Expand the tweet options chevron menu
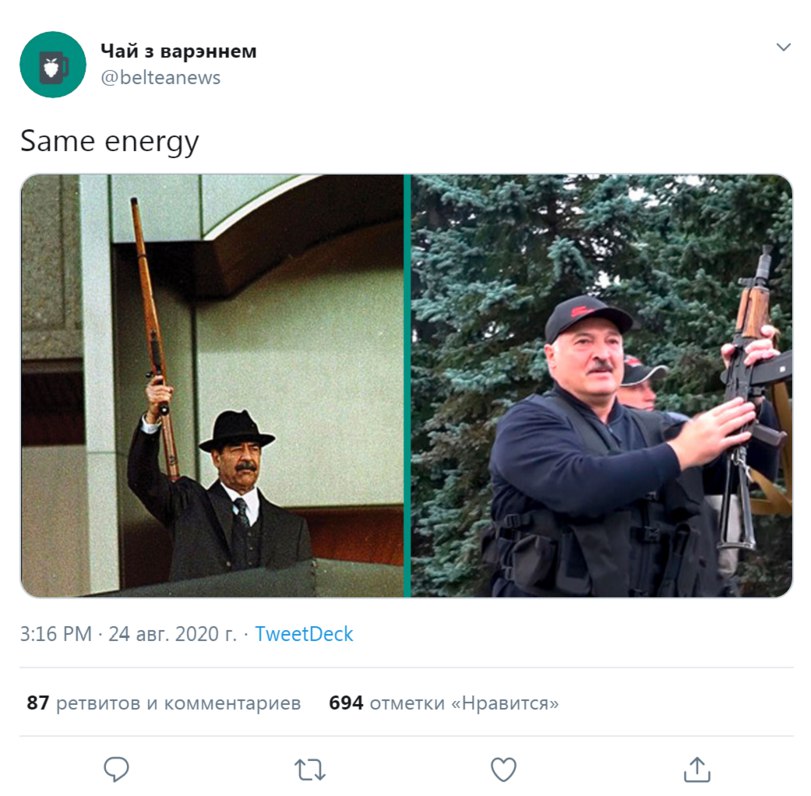The image size is (811, 796). [783, 47]
